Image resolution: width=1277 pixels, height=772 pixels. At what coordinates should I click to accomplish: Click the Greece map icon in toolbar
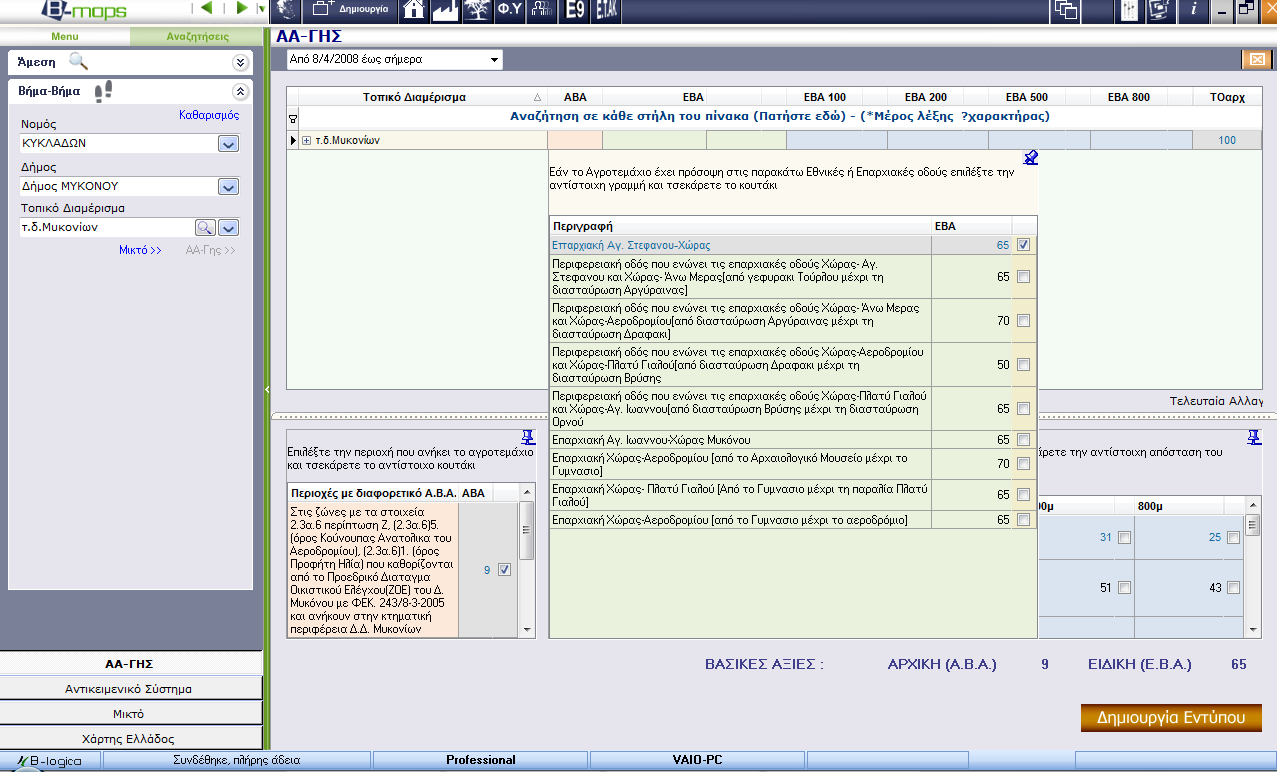coord(285,10)
